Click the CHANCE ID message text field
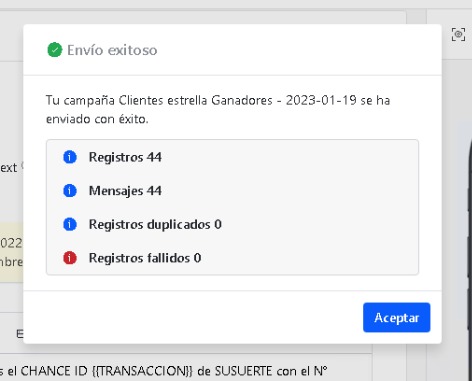The height and width of the screenshot is (381, 472). pos(186,368)
